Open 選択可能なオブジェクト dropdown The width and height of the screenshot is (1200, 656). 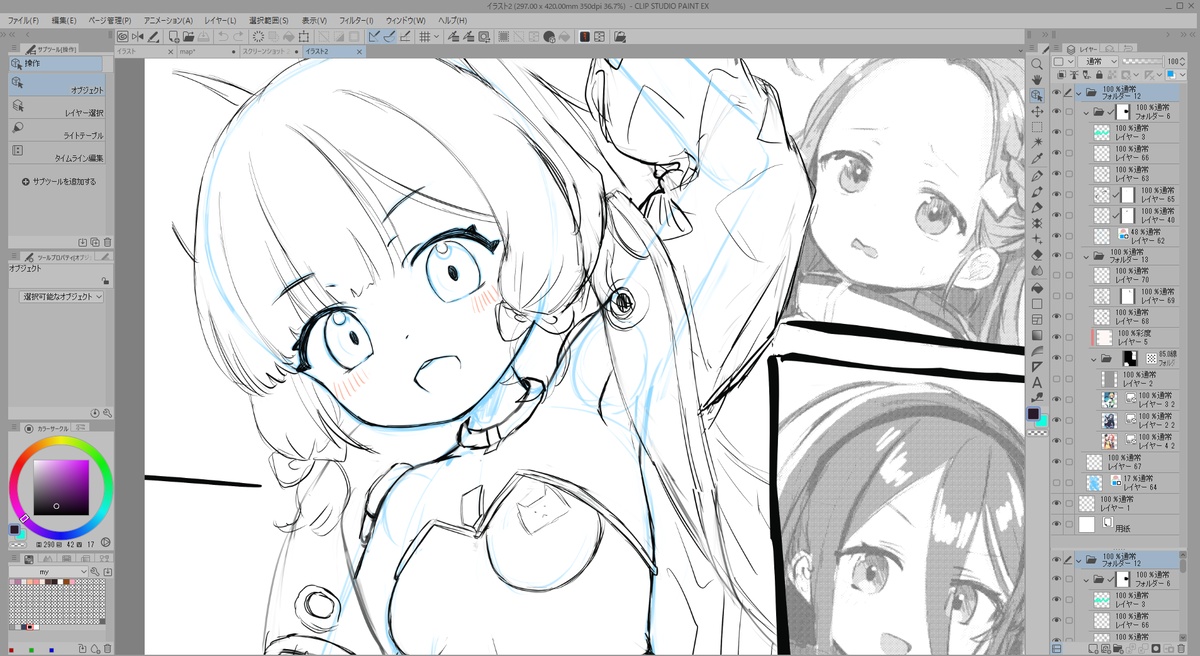point(62,297)
